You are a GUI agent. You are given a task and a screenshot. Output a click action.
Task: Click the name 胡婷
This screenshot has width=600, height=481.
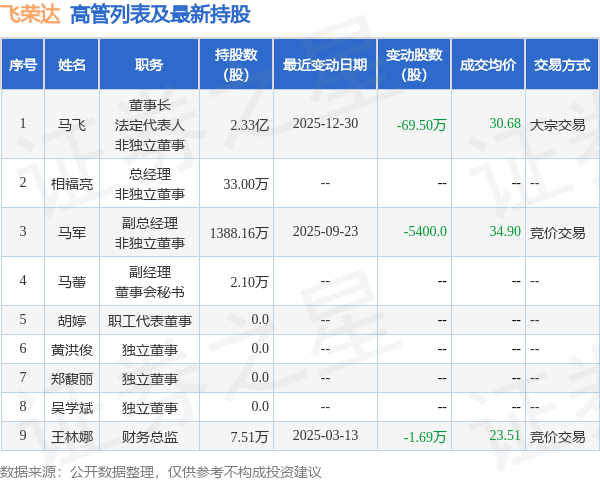click(x=72, y=320)
